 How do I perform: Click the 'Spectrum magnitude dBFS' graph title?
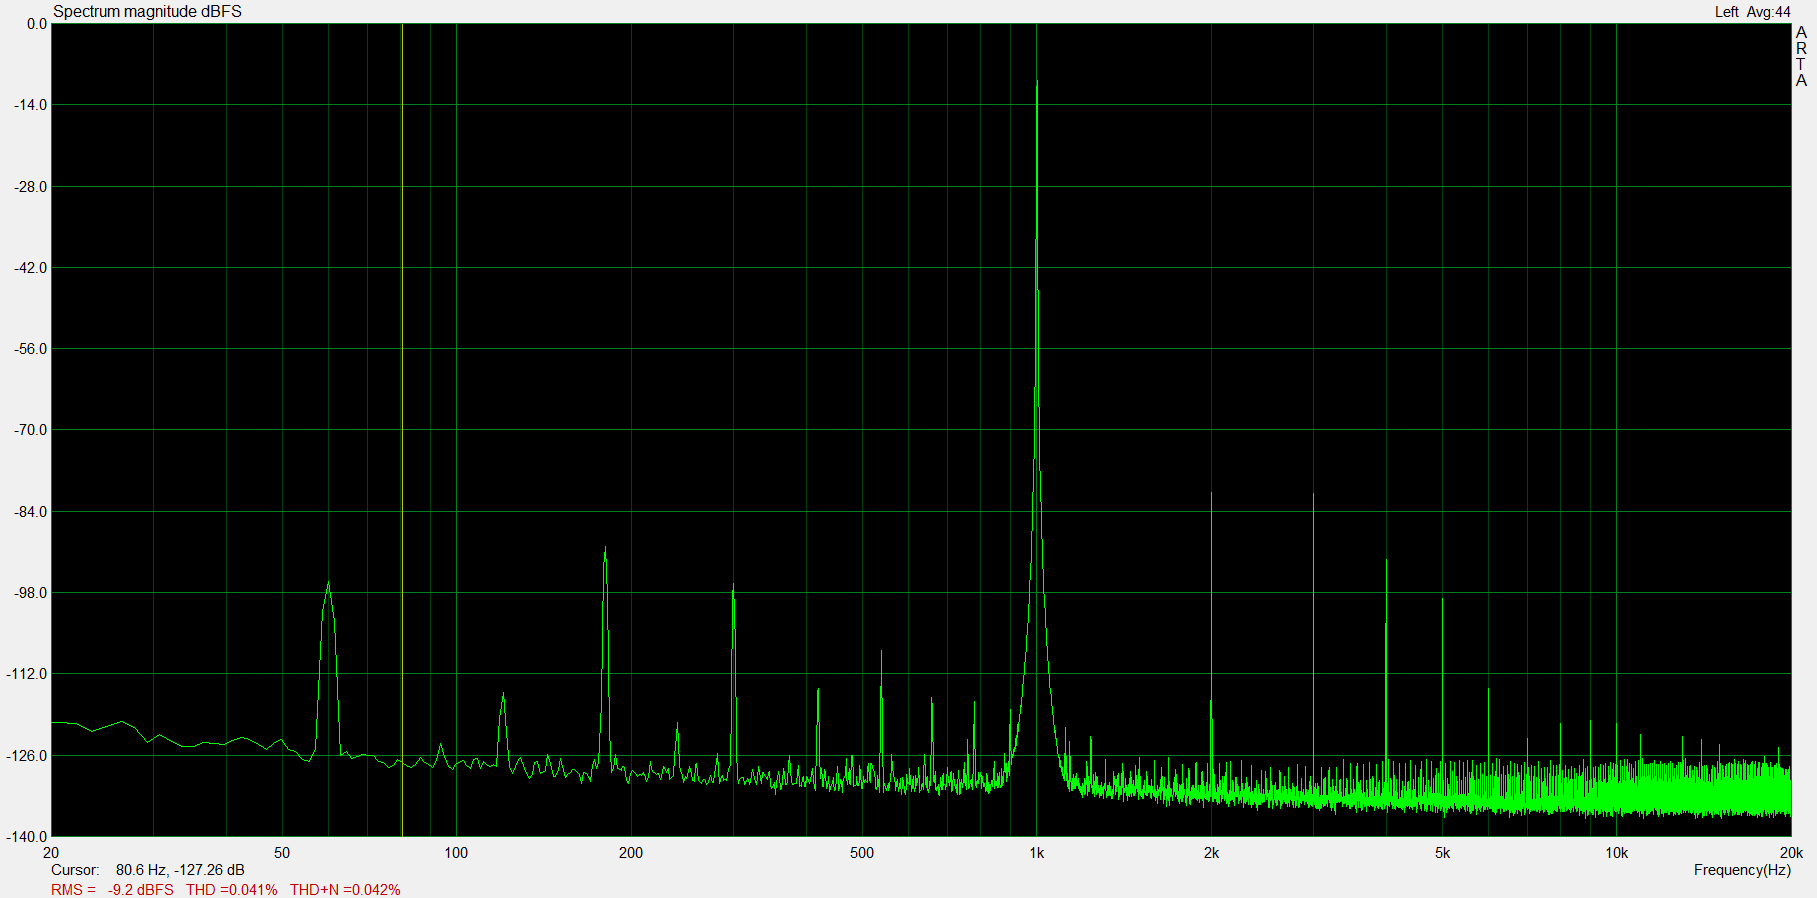pos(147,11)
